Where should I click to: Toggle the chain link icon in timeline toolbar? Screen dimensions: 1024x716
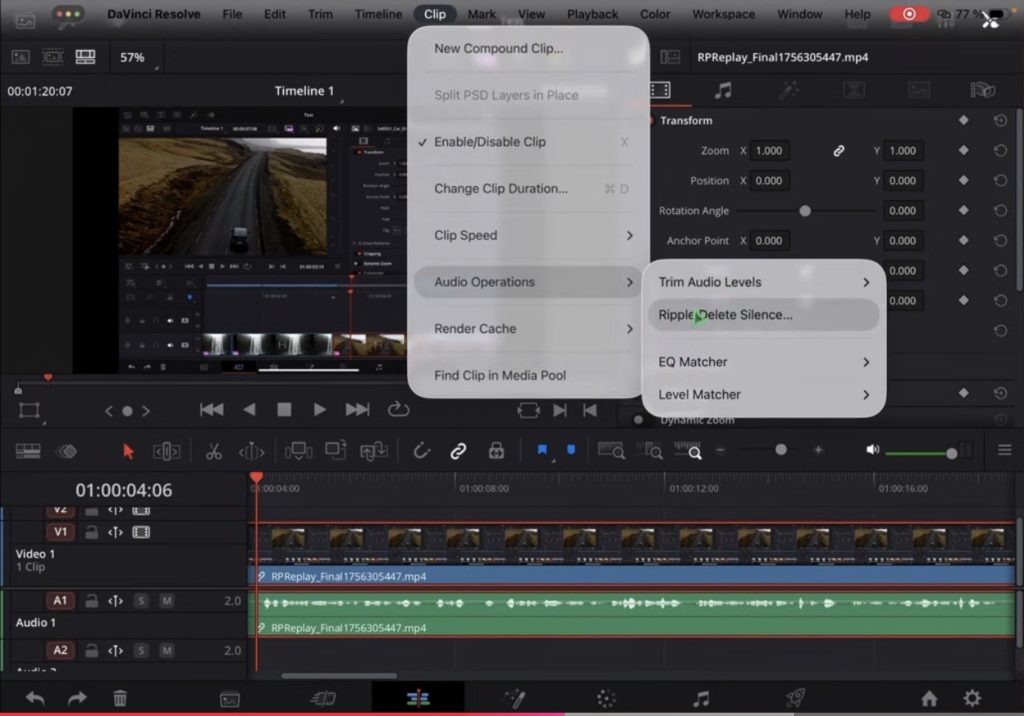pos(458,451)
